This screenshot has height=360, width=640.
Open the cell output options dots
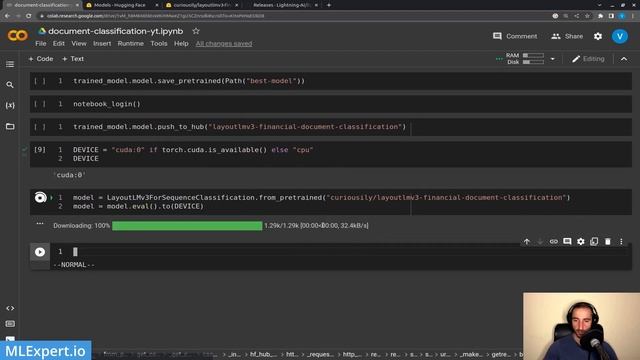pos(40,223)
